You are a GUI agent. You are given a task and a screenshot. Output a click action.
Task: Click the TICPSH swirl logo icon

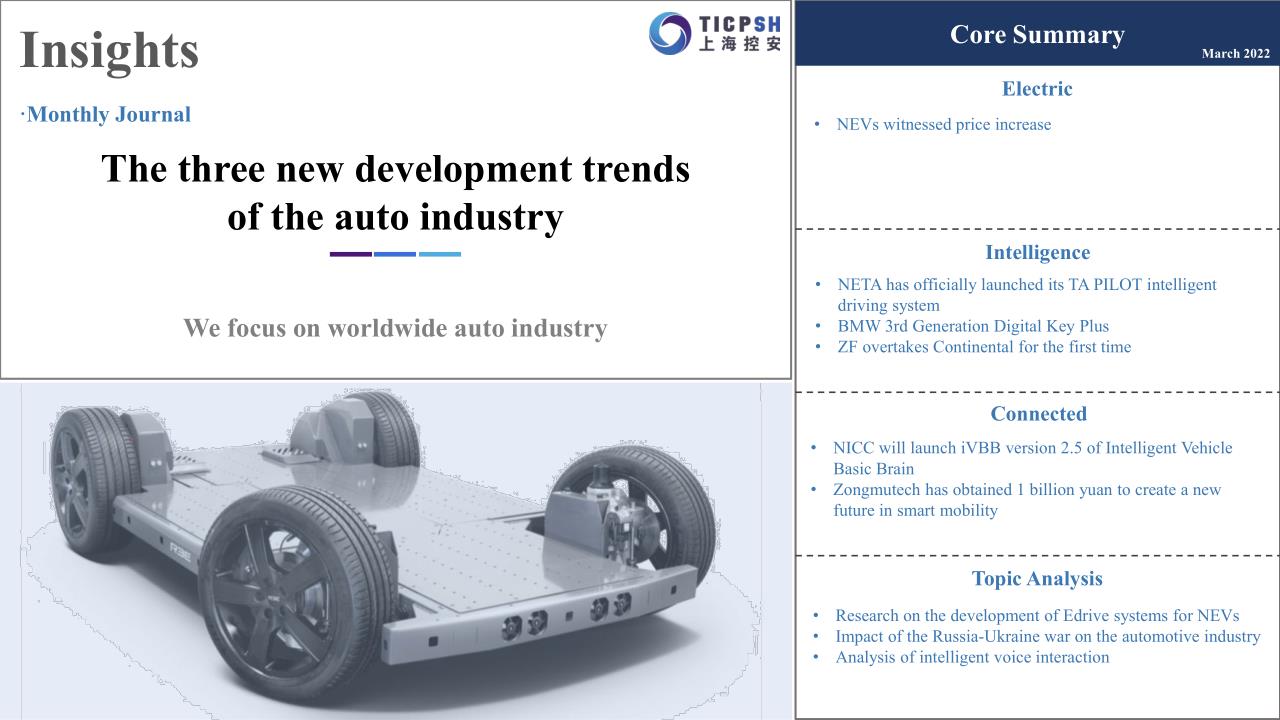tap(670, 33)
